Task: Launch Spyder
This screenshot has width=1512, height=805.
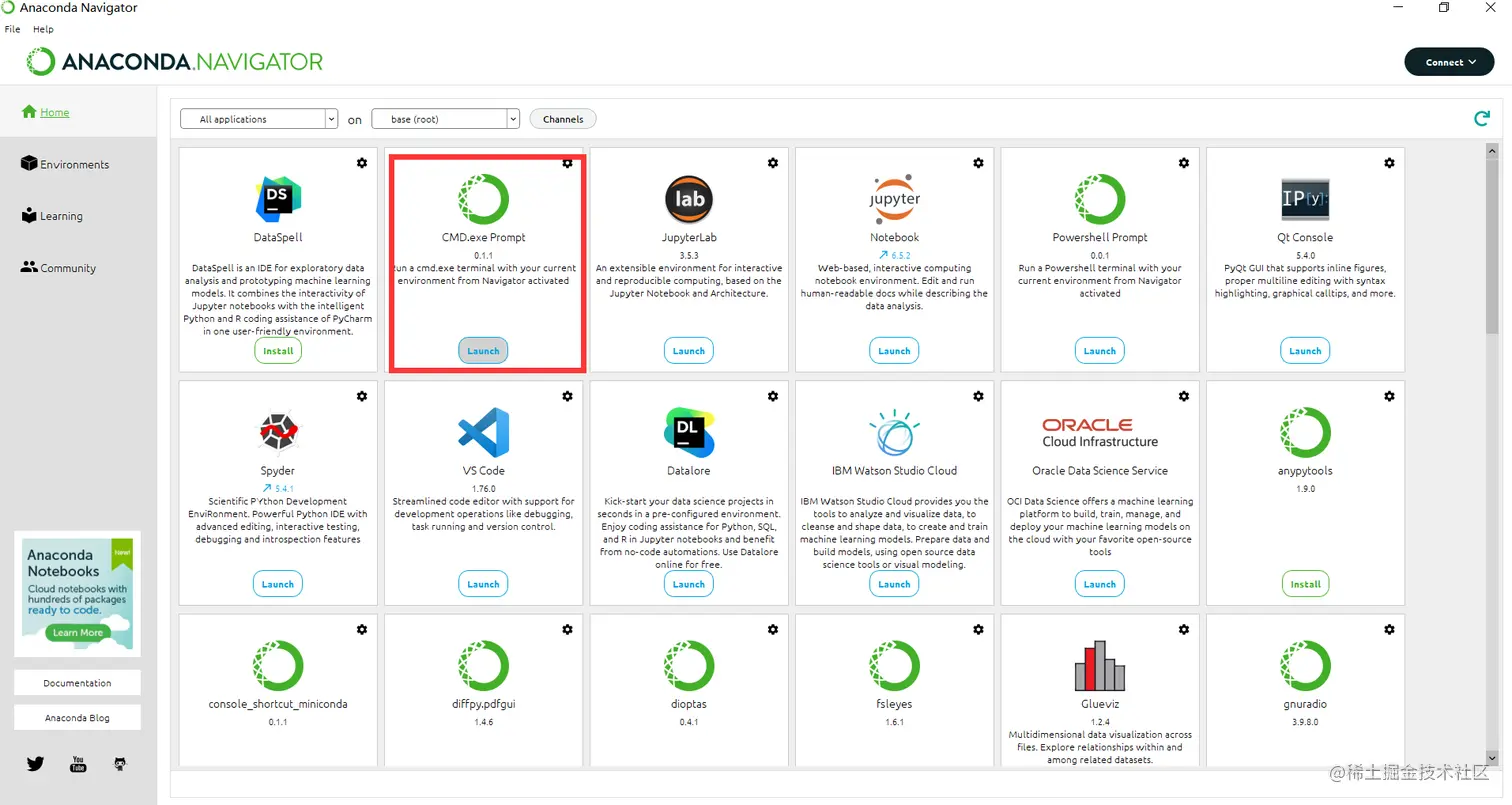Action: click(278, 584)
